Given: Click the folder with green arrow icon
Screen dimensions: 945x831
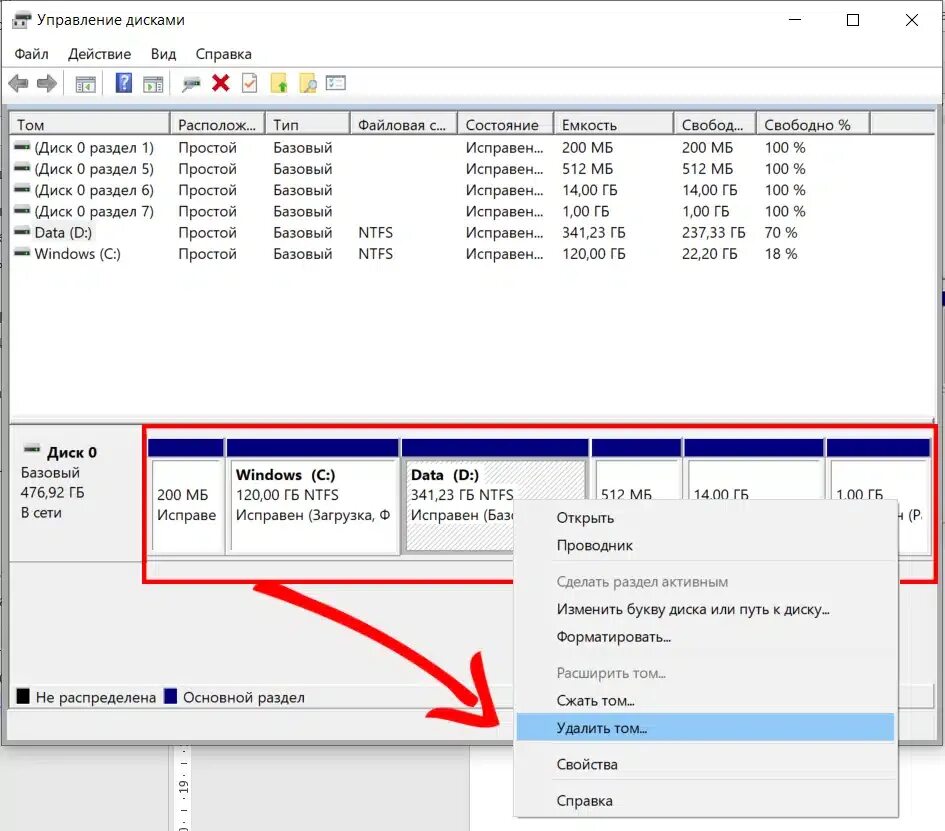Looking at the screenshot, I should pos(278,83).
